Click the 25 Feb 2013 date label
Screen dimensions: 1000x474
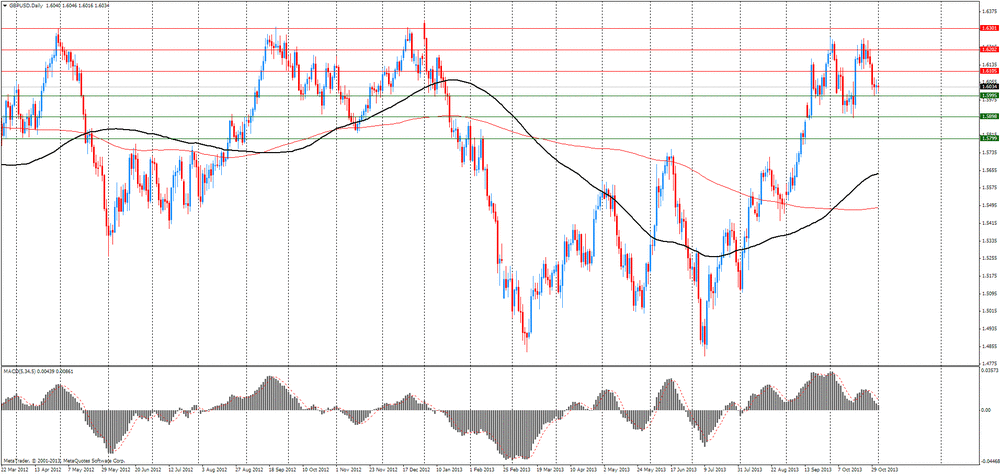tap(515, 469)
